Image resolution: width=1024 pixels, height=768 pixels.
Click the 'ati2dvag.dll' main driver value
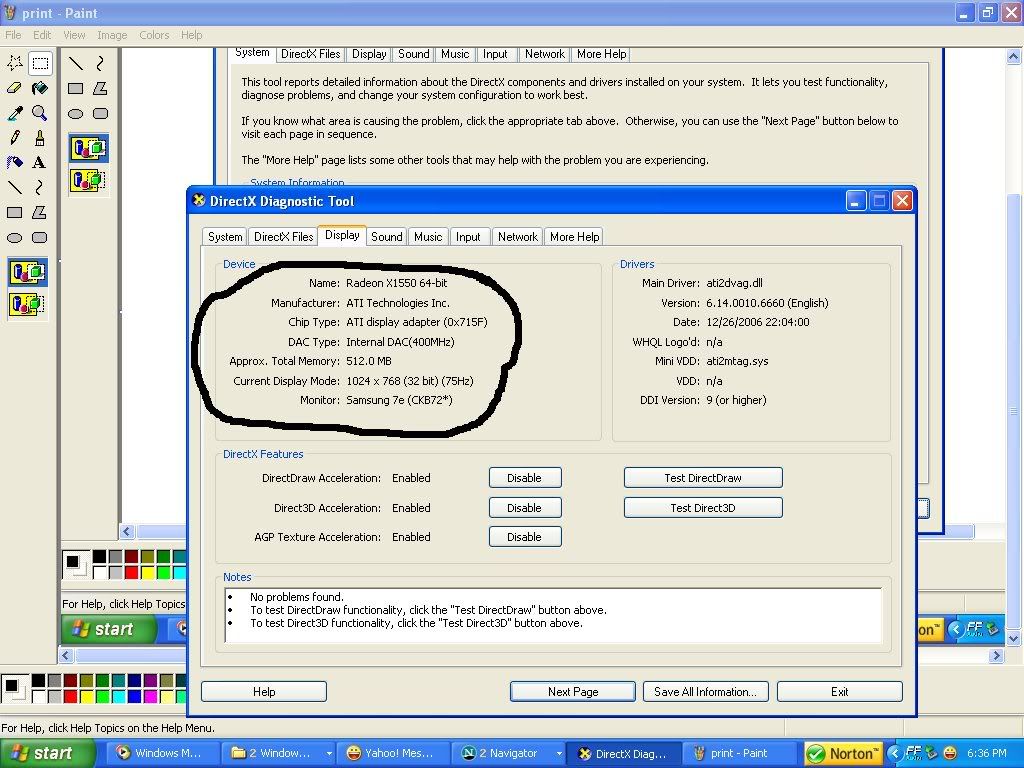coord(734,283)
